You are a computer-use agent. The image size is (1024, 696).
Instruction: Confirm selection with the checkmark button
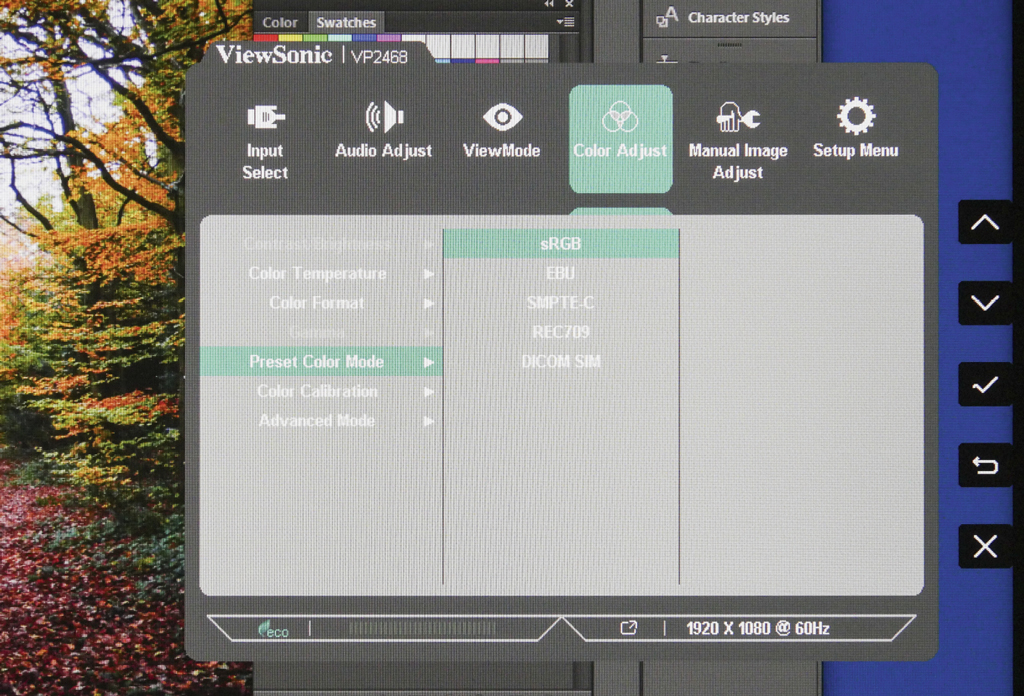pyautogui.click(x=985, y=385)
